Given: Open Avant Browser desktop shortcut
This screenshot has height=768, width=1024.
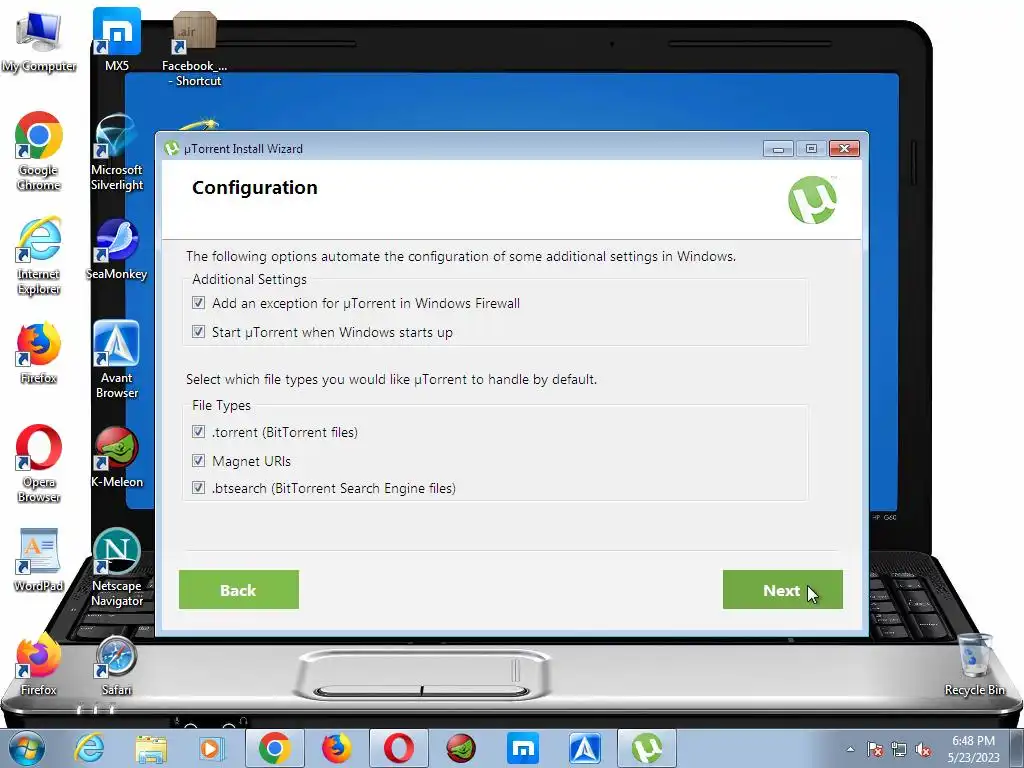Looking at the screenshot, I should point(117,359).
